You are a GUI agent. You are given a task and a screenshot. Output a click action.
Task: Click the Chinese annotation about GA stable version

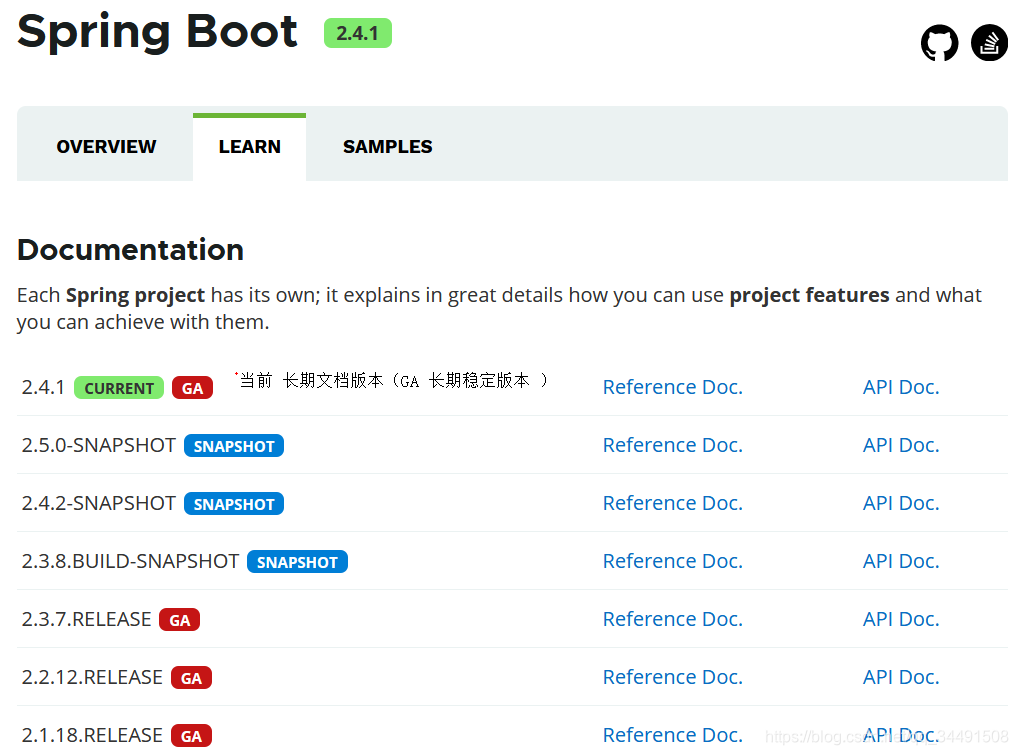[393, 380]
